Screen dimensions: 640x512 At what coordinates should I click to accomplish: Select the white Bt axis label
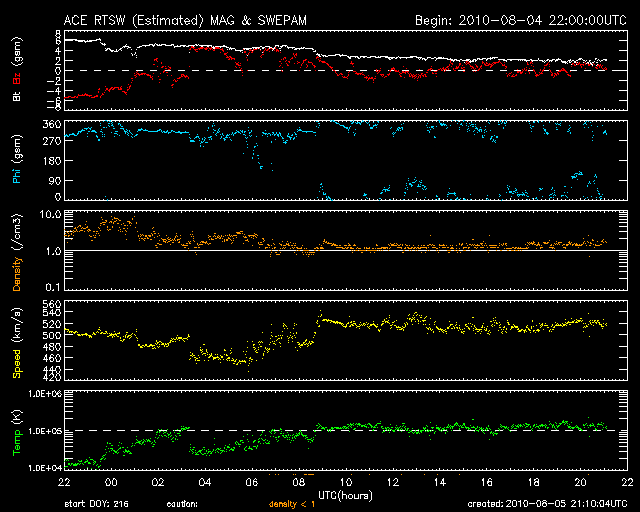point(17,95)
